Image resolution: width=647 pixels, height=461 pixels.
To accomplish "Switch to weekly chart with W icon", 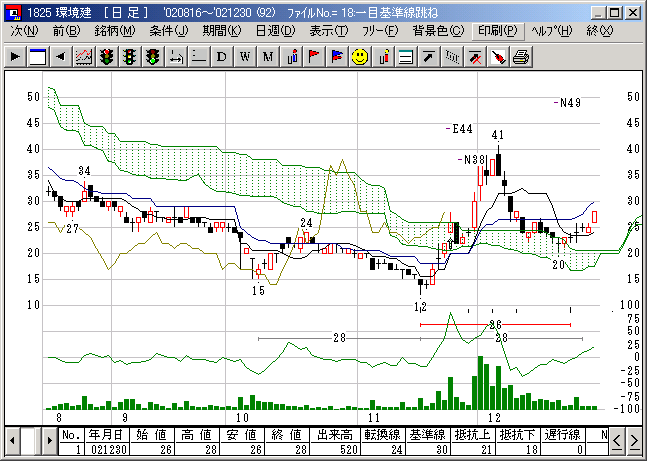I will coord(245,56).
